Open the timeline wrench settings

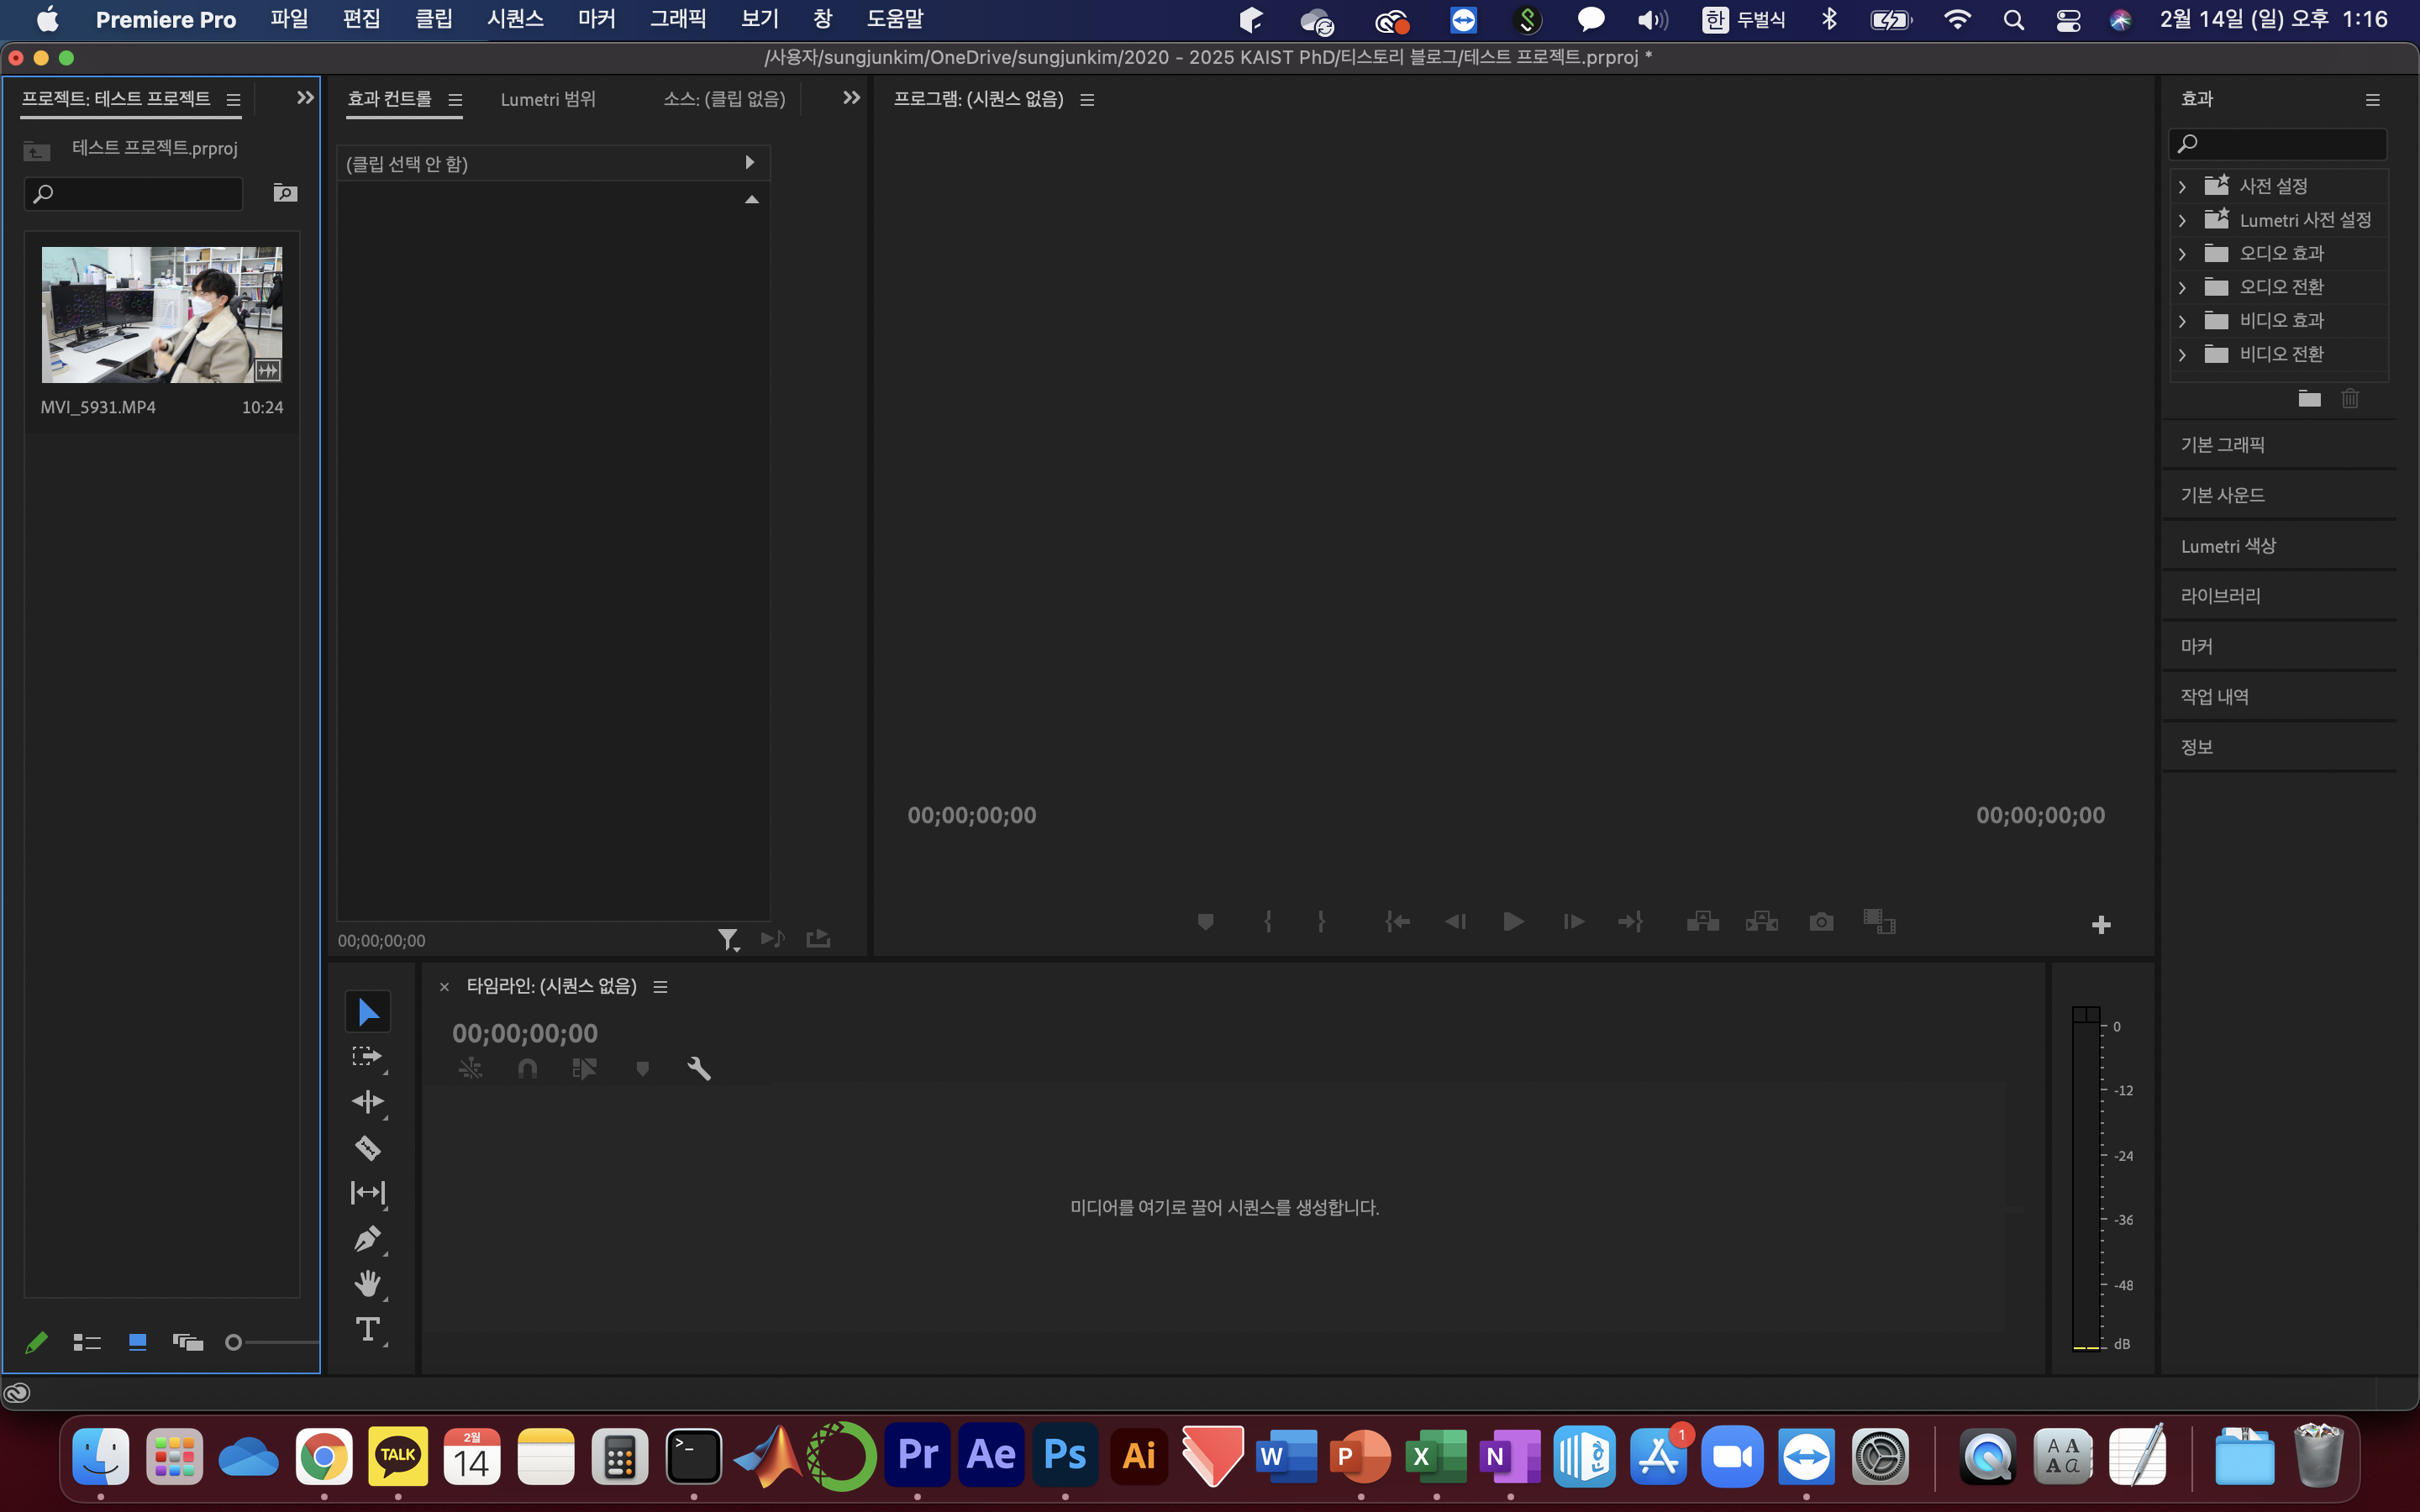pyautogui.click(x=699, y=1069)
